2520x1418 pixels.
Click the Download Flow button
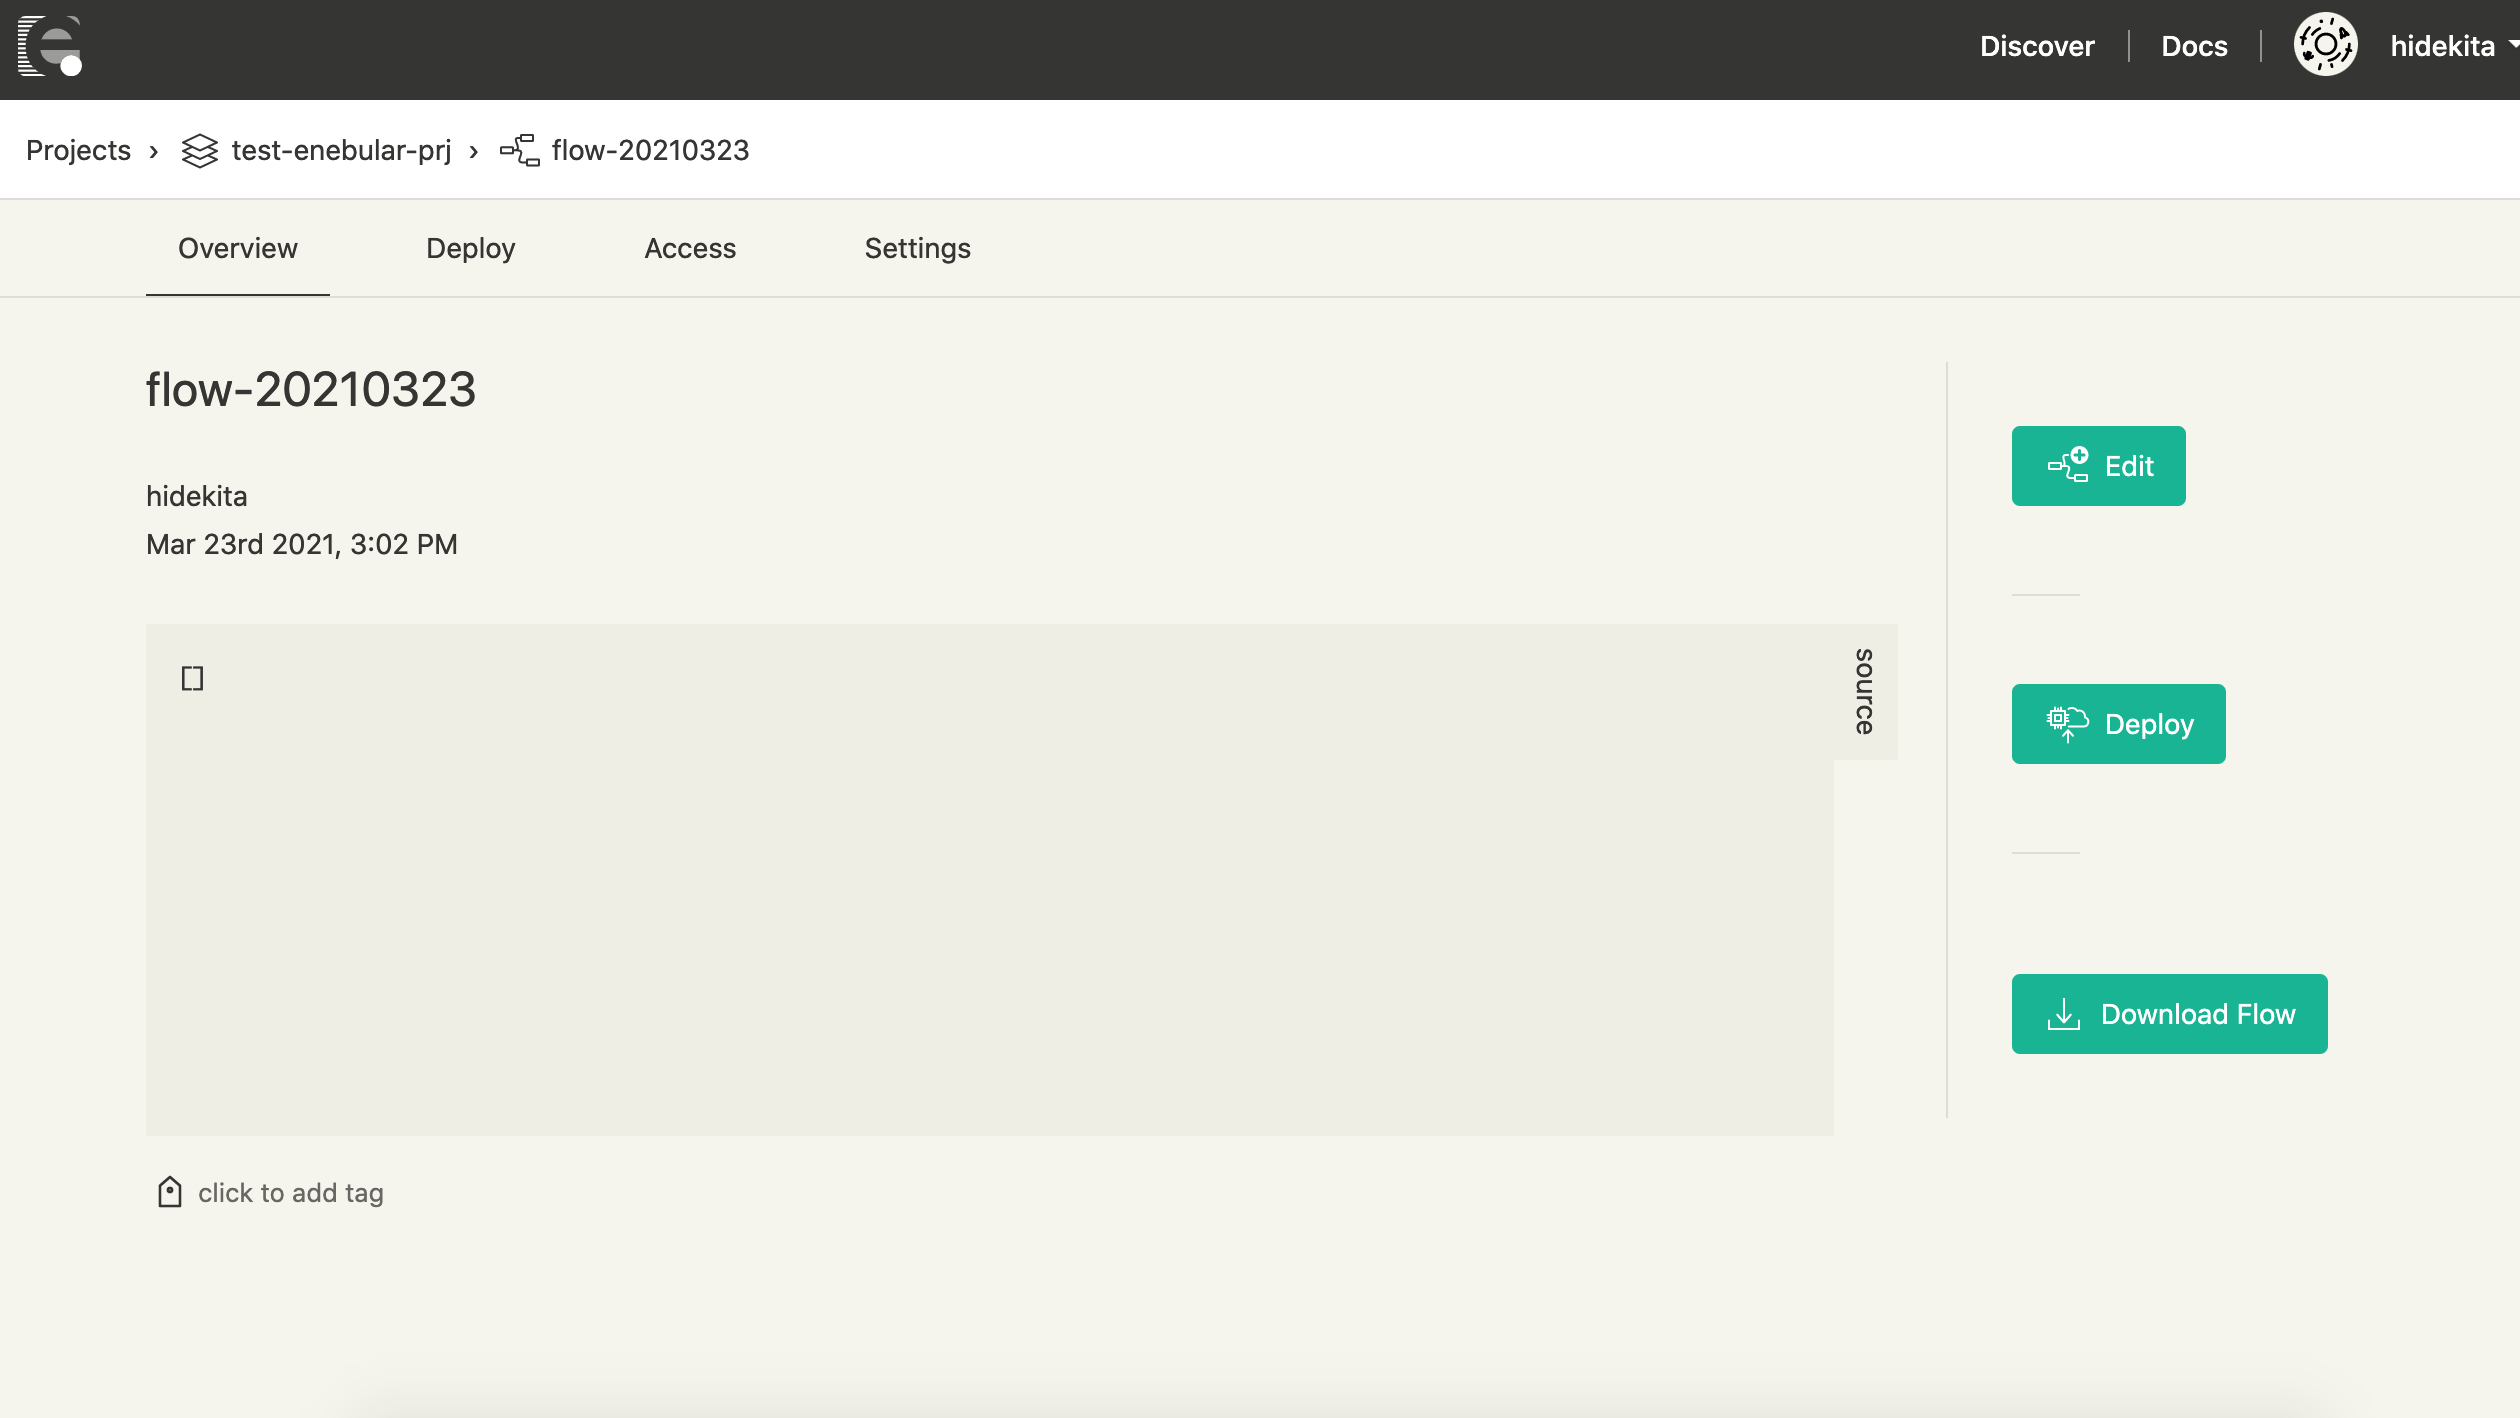(2169, 1013)
